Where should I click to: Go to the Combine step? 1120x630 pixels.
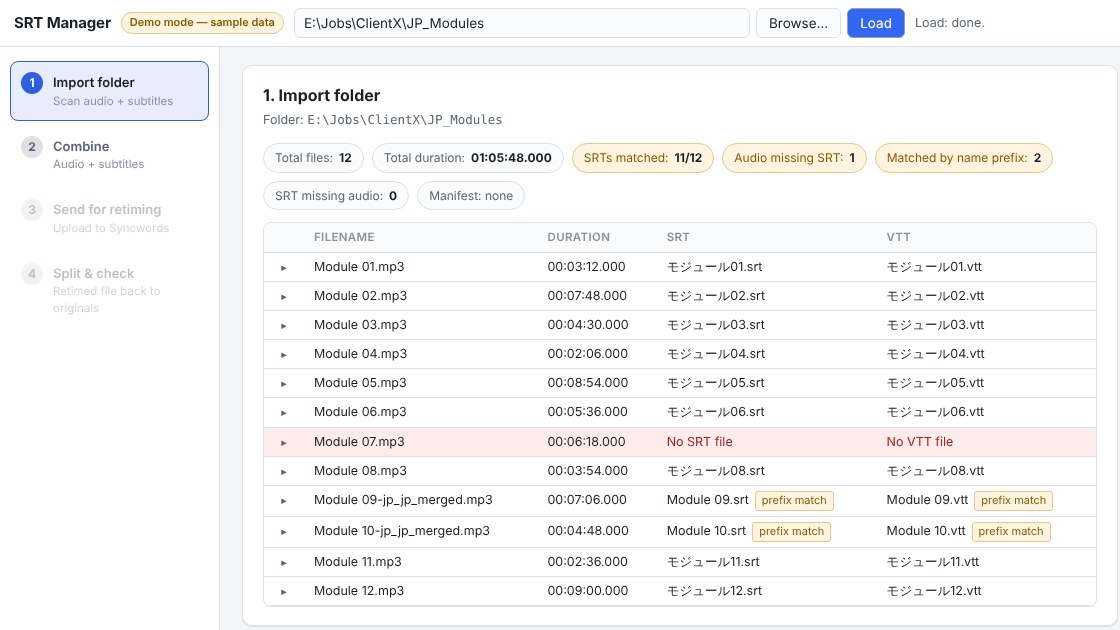point(109,154)
